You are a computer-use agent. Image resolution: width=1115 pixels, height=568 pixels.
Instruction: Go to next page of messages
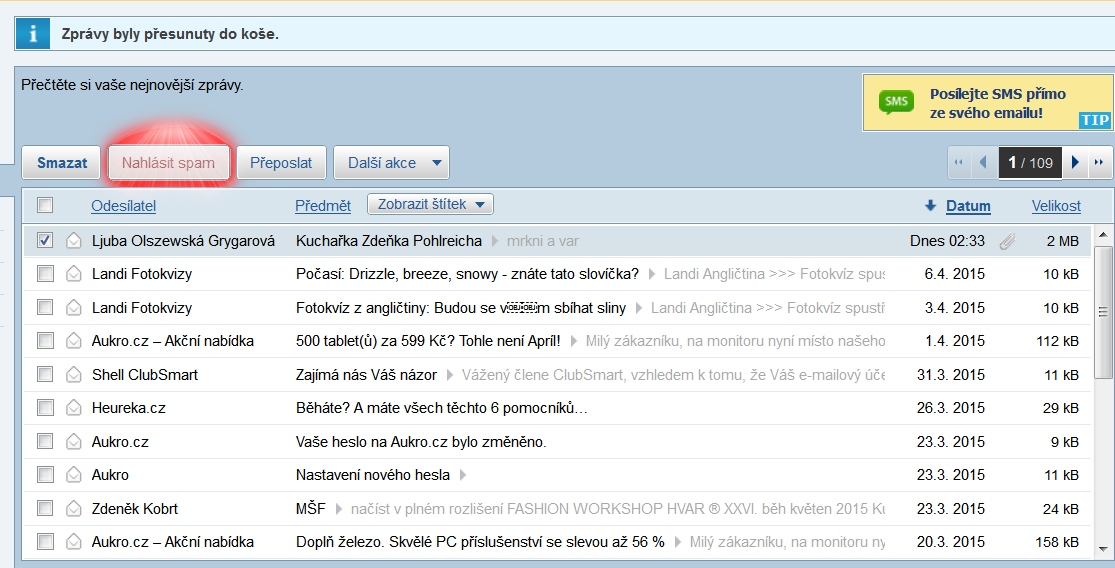[x=1076, y=162]
